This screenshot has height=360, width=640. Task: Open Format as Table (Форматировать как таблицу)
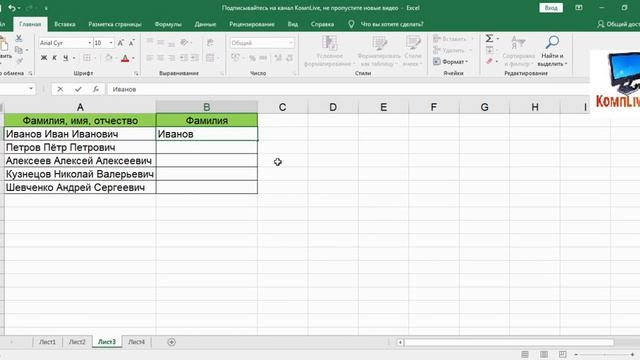[379, 51]
